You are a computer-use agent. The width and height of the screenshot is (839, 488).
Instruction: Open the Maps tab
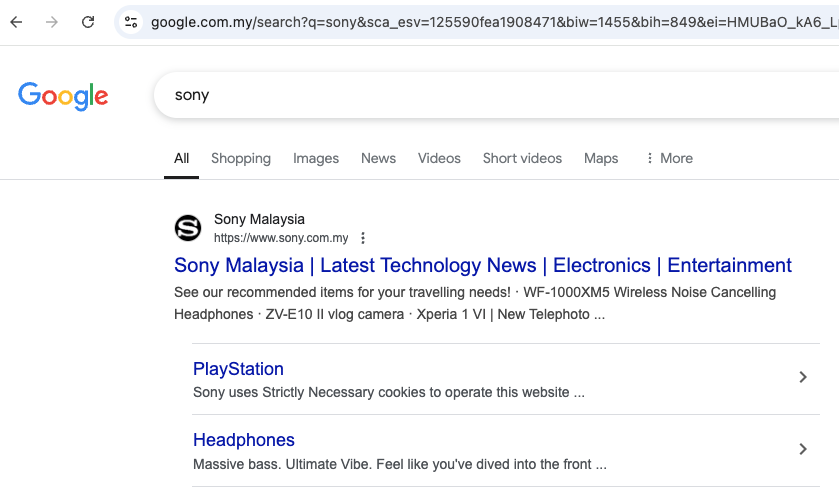point(601,158)
